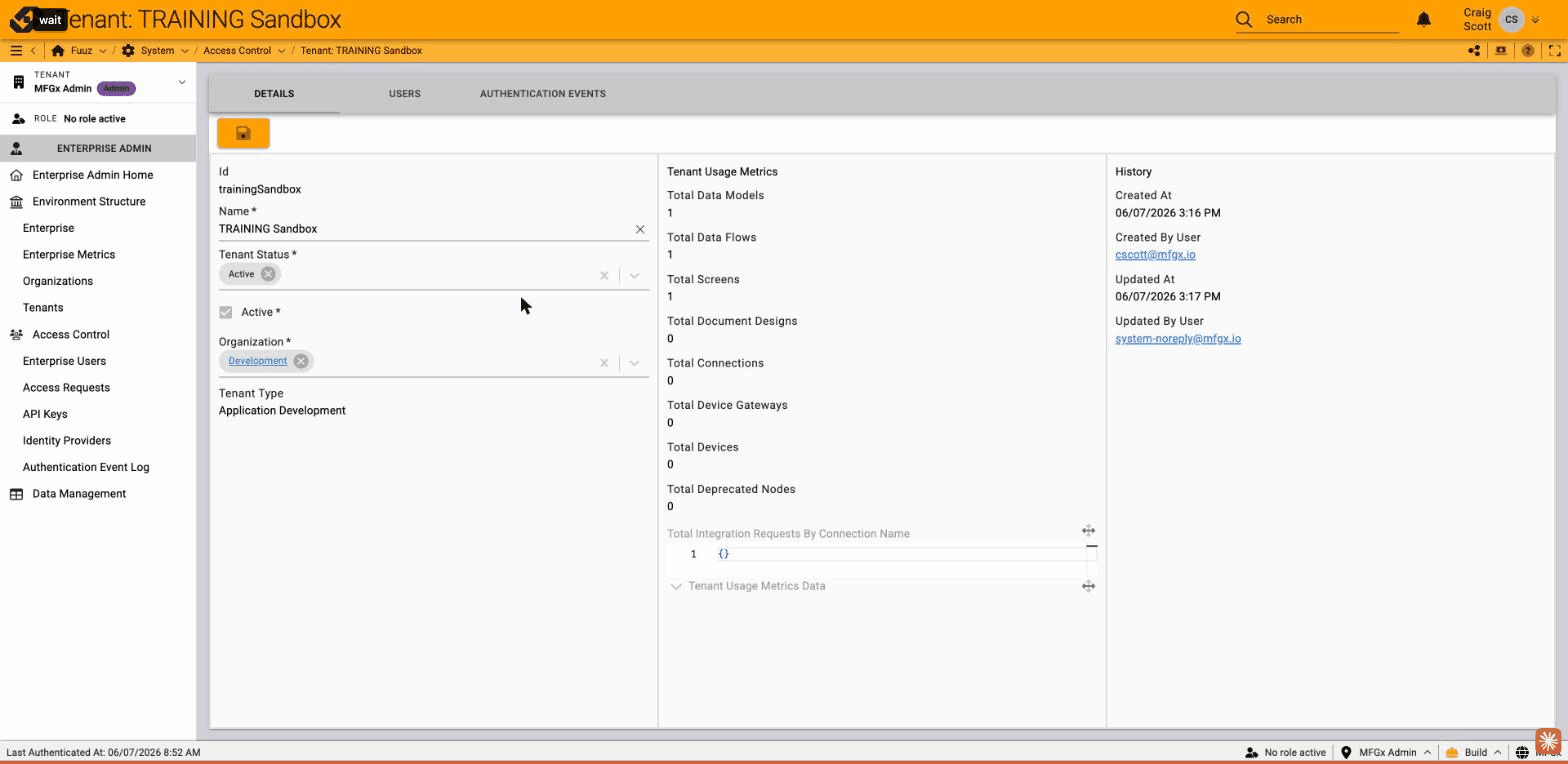Open Tenants in sidebar

point(43,308)
